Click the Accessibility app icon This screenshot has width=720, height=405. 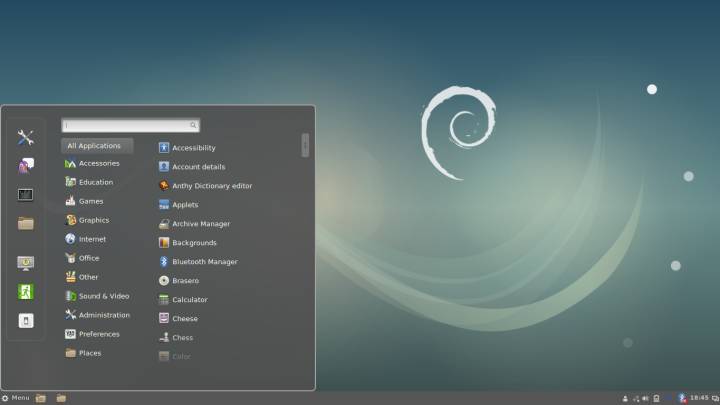(x=164, y=147)
